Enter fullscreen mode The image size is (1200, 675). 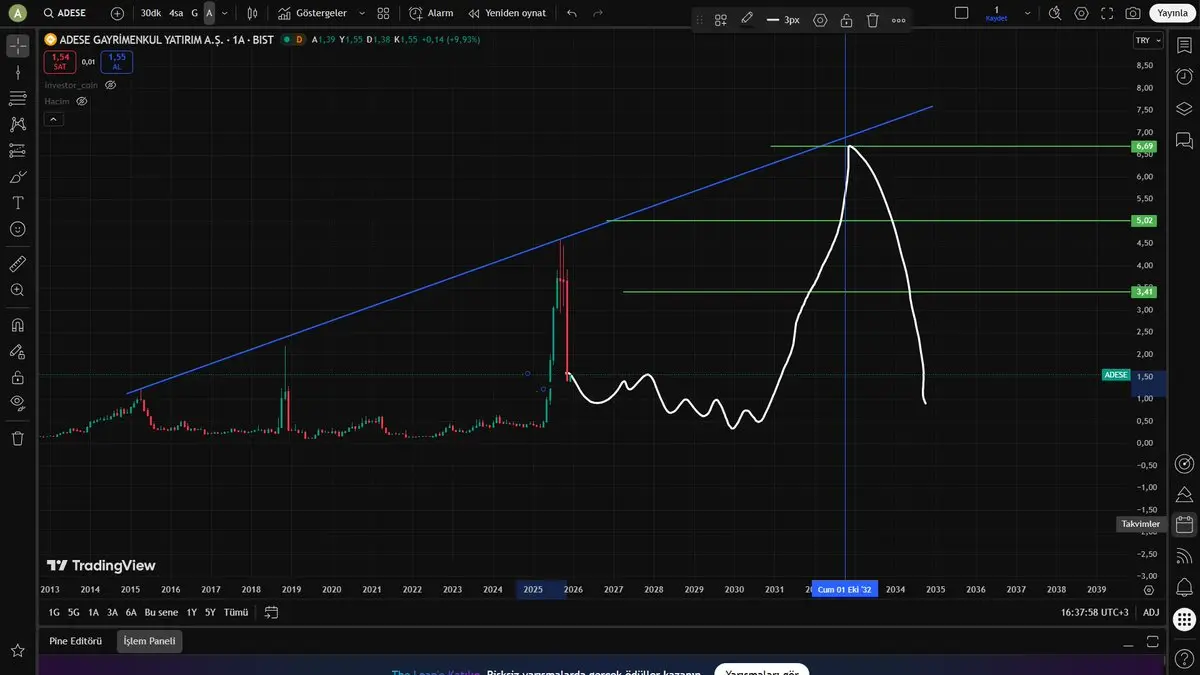1107,13
